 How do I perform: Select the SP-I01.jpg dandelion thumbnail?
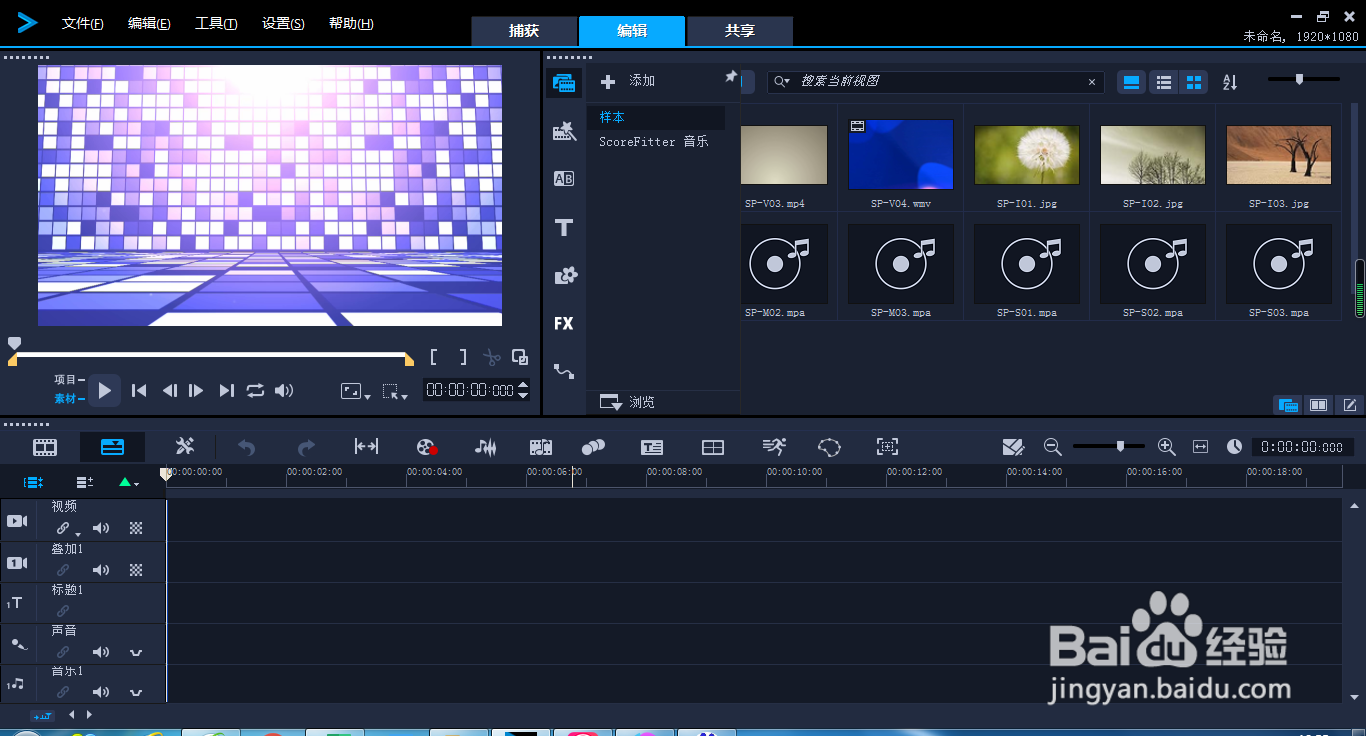click(1026, 157)
